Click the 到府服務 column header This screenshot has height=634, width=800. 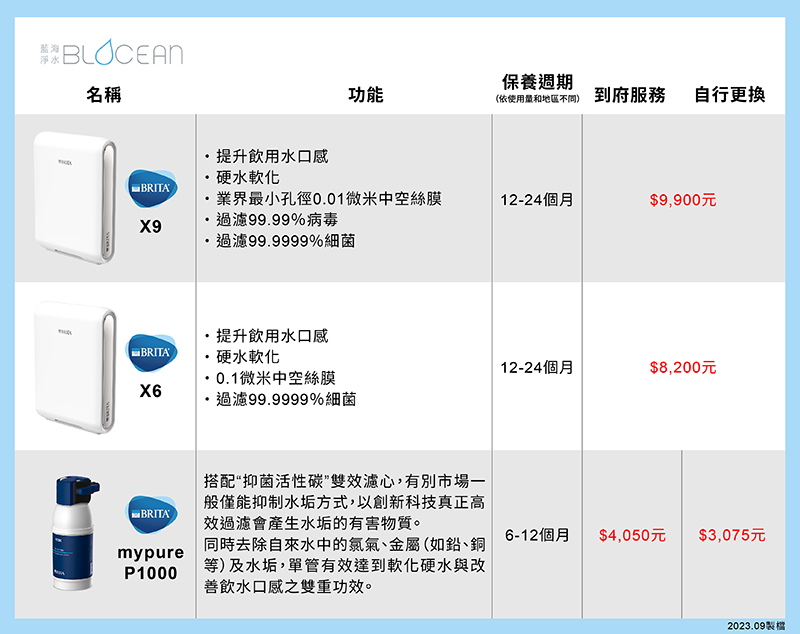[630, 95]
